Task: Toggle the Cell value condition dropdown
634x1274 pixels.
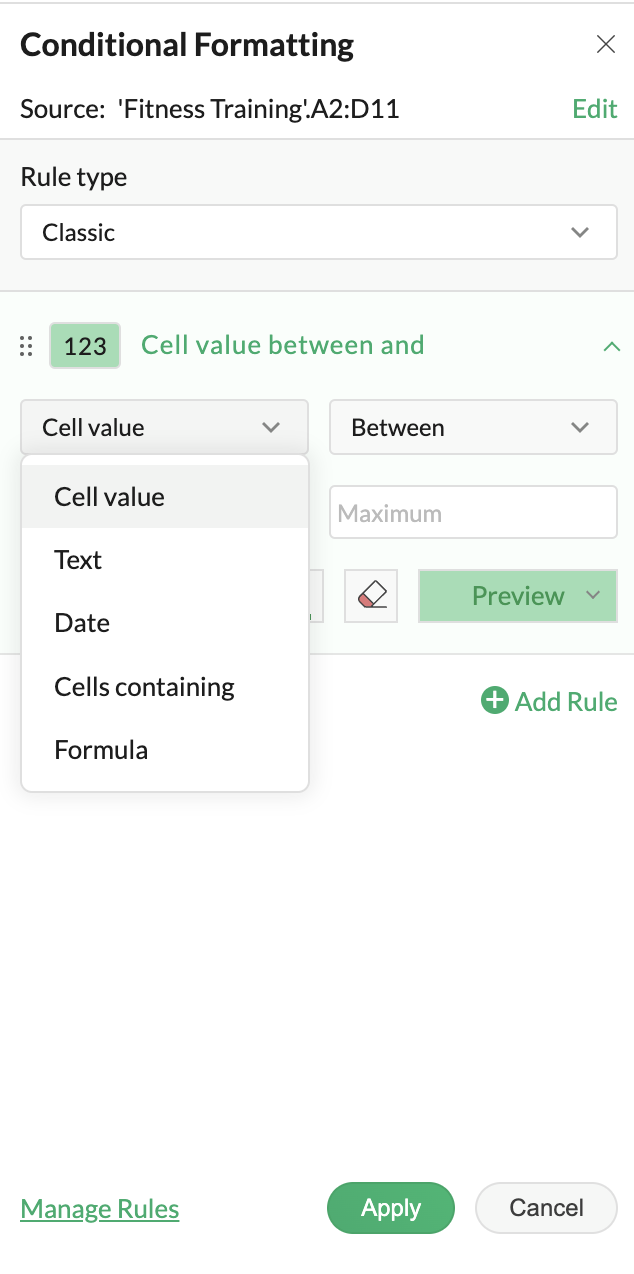Action: pyautogui.click(x=164, y=427)
